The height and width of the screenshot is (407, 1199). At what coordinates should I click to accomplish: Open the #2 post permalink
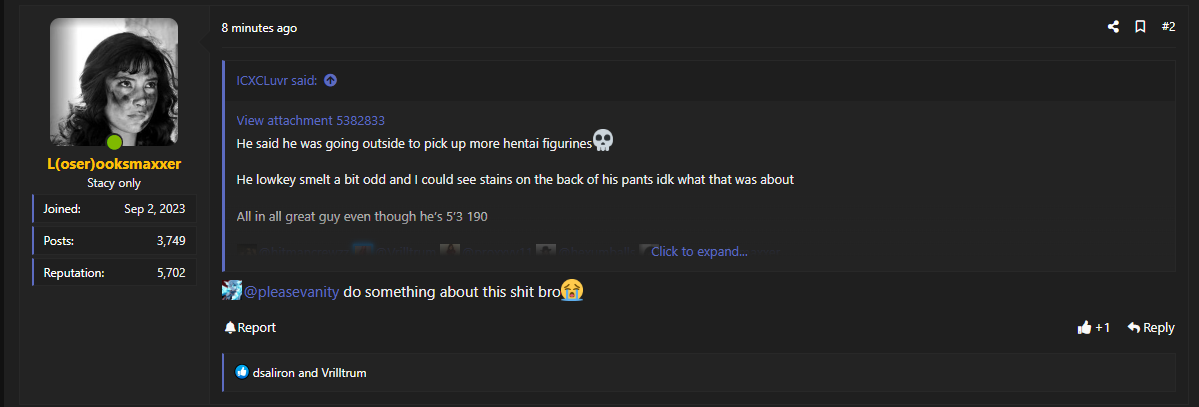[1168, 27]
